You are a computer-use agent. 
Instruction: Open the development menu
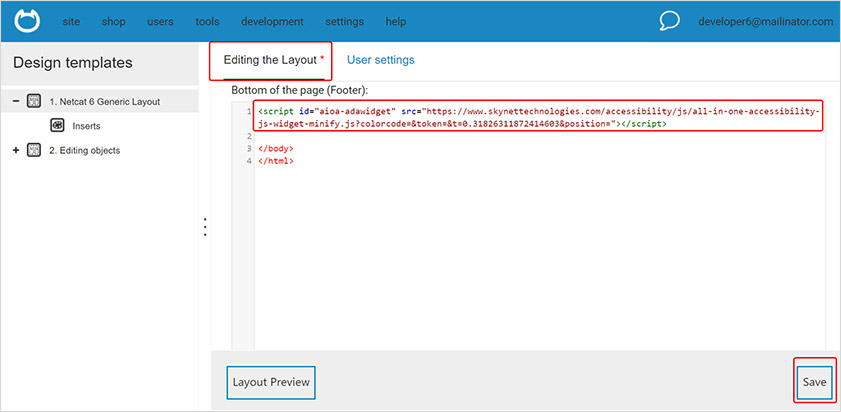pos(272,21)
